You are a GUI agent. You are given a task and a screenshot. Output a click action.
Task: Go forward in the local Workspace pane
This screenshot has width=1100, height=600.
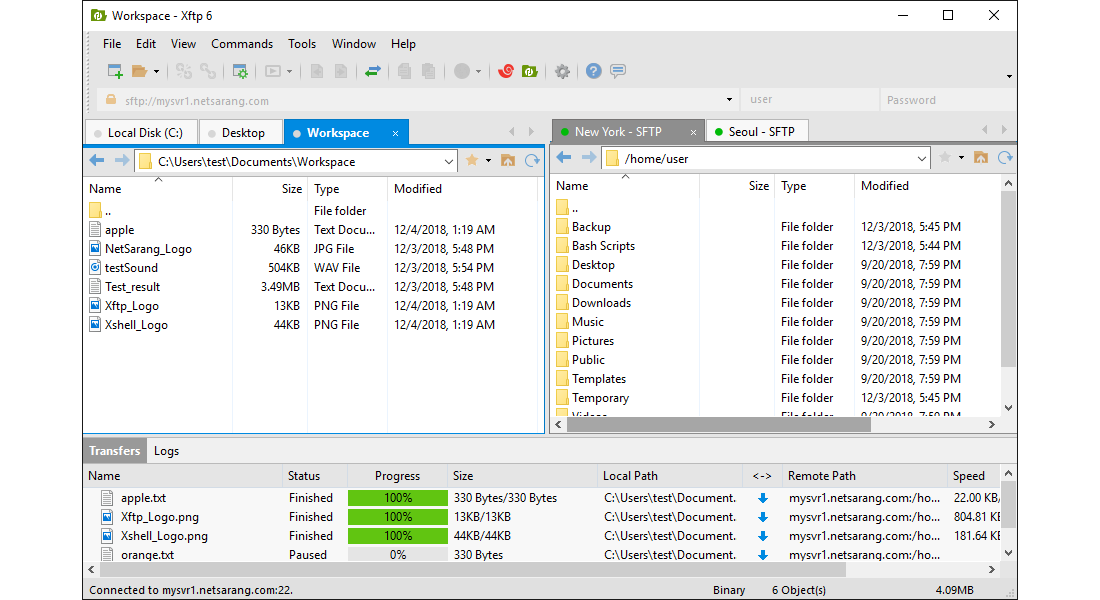click(122, 161)
